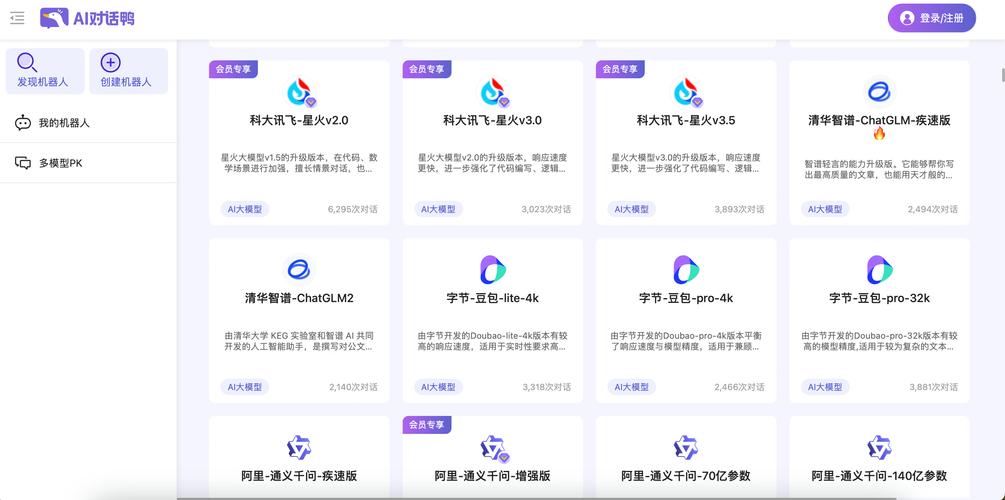Click the 科大讯飞-星火v3.5 logo icon
Viewport: 1005px width, 500px height.
(686, 92)
